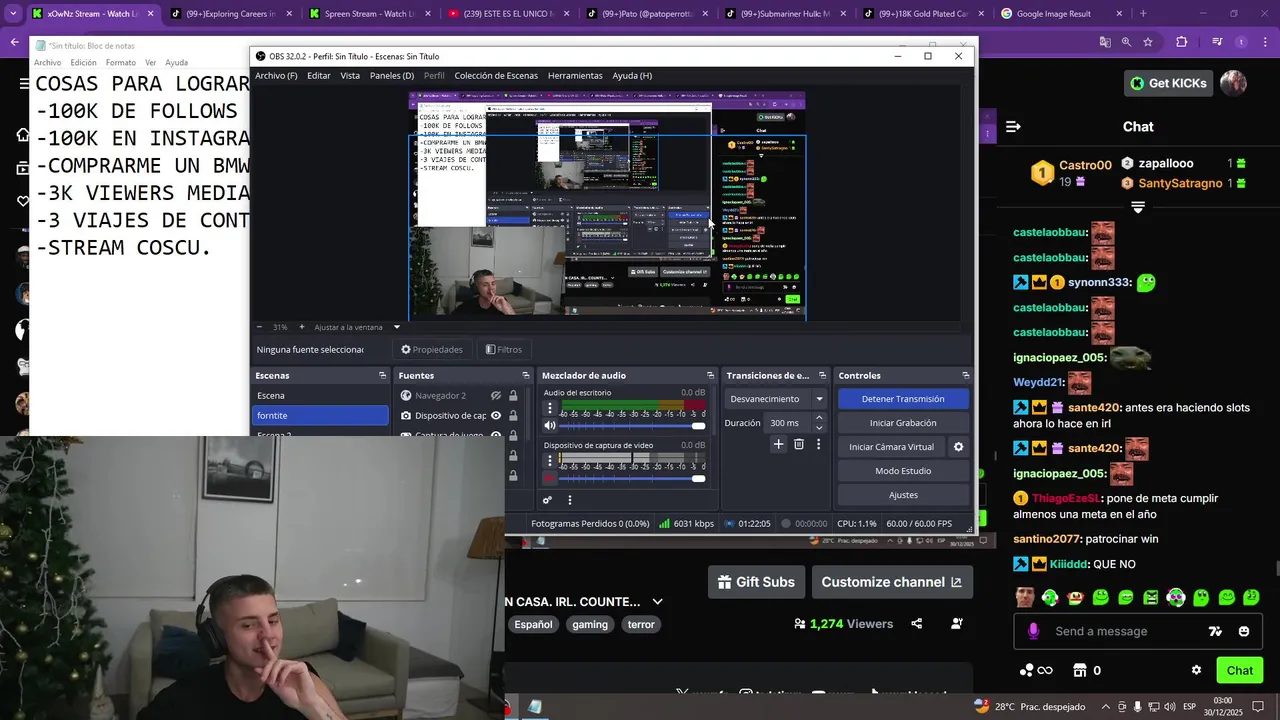Click Modo Estudio button
The height and width of the screenshot is (720, 1280).
(x=903, y=471)
